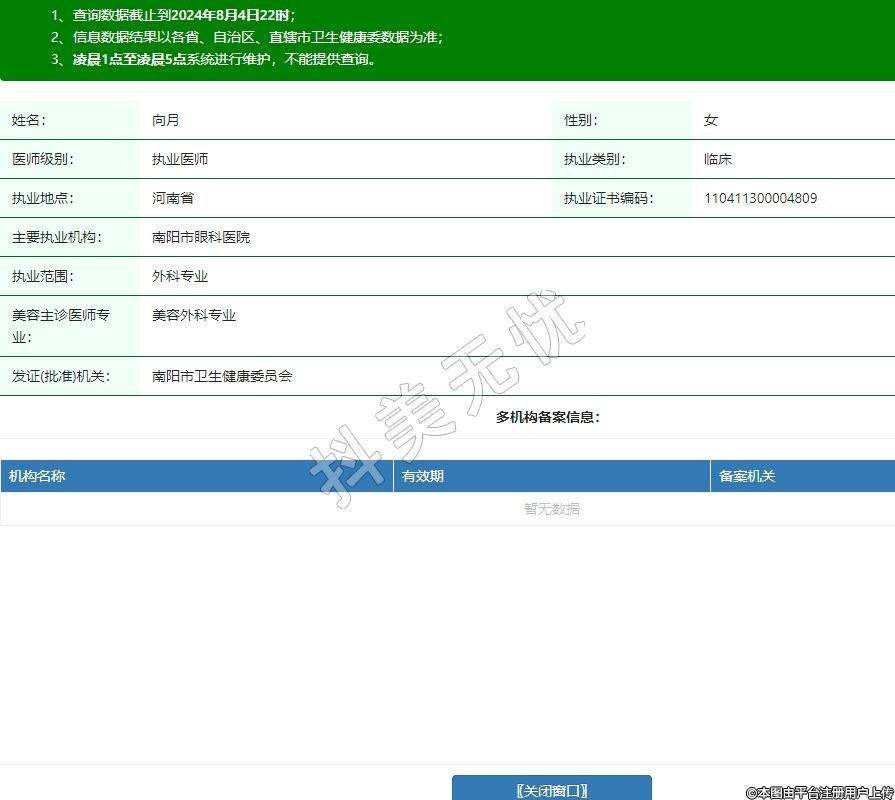The height and width of the screenshot is (800, 895).
Task: Click the 暂无数据 empty table row
Action: click(551, 508)
